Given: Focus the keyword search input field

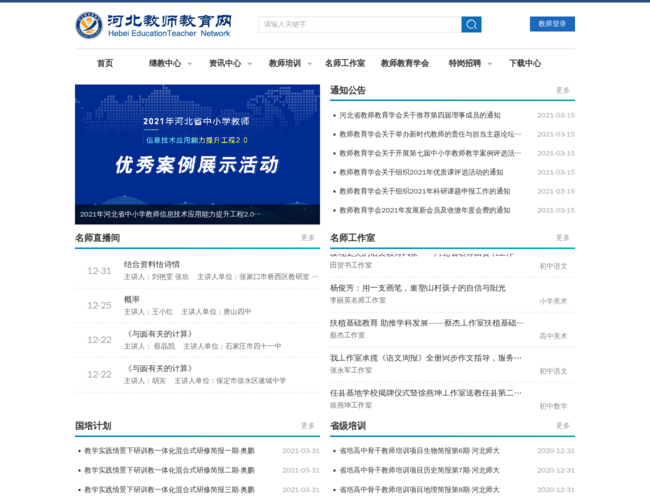Looking at the screenshot, I should (359, 24).
